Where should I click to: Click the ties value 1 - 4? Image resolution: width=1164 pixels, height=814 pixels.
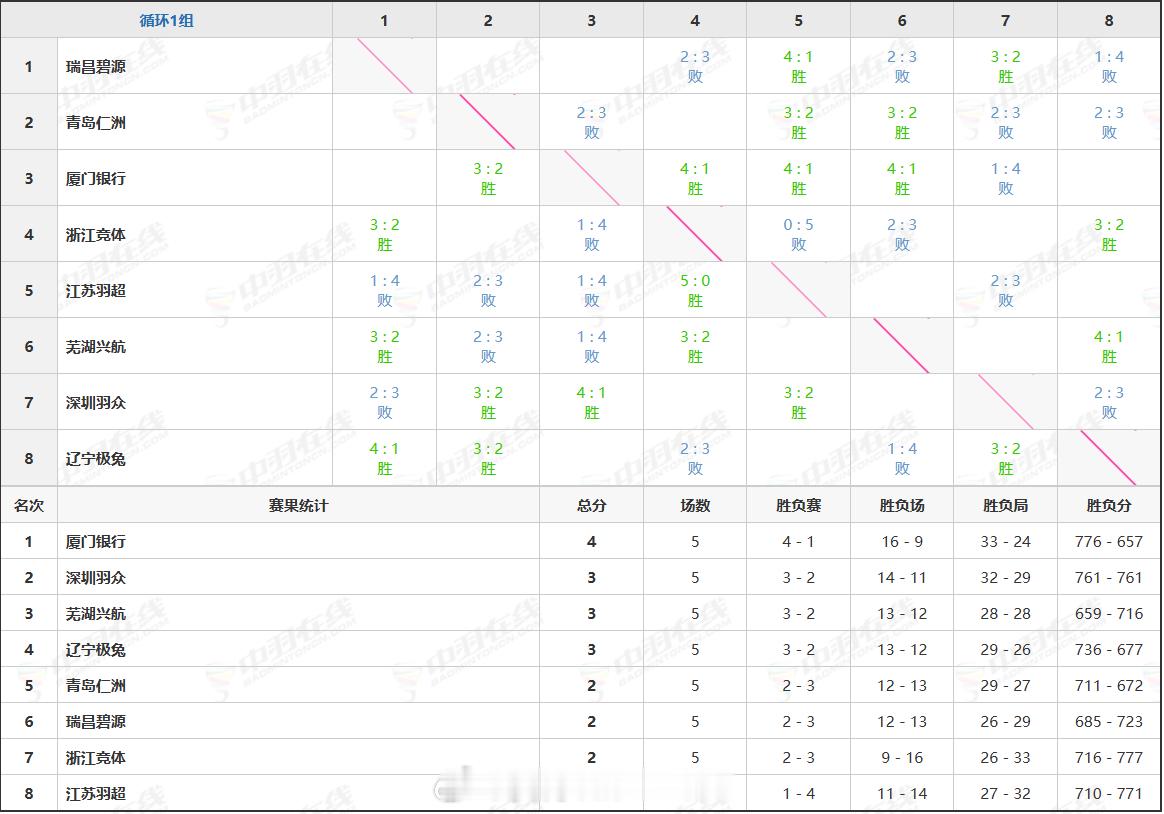[798, 793]
